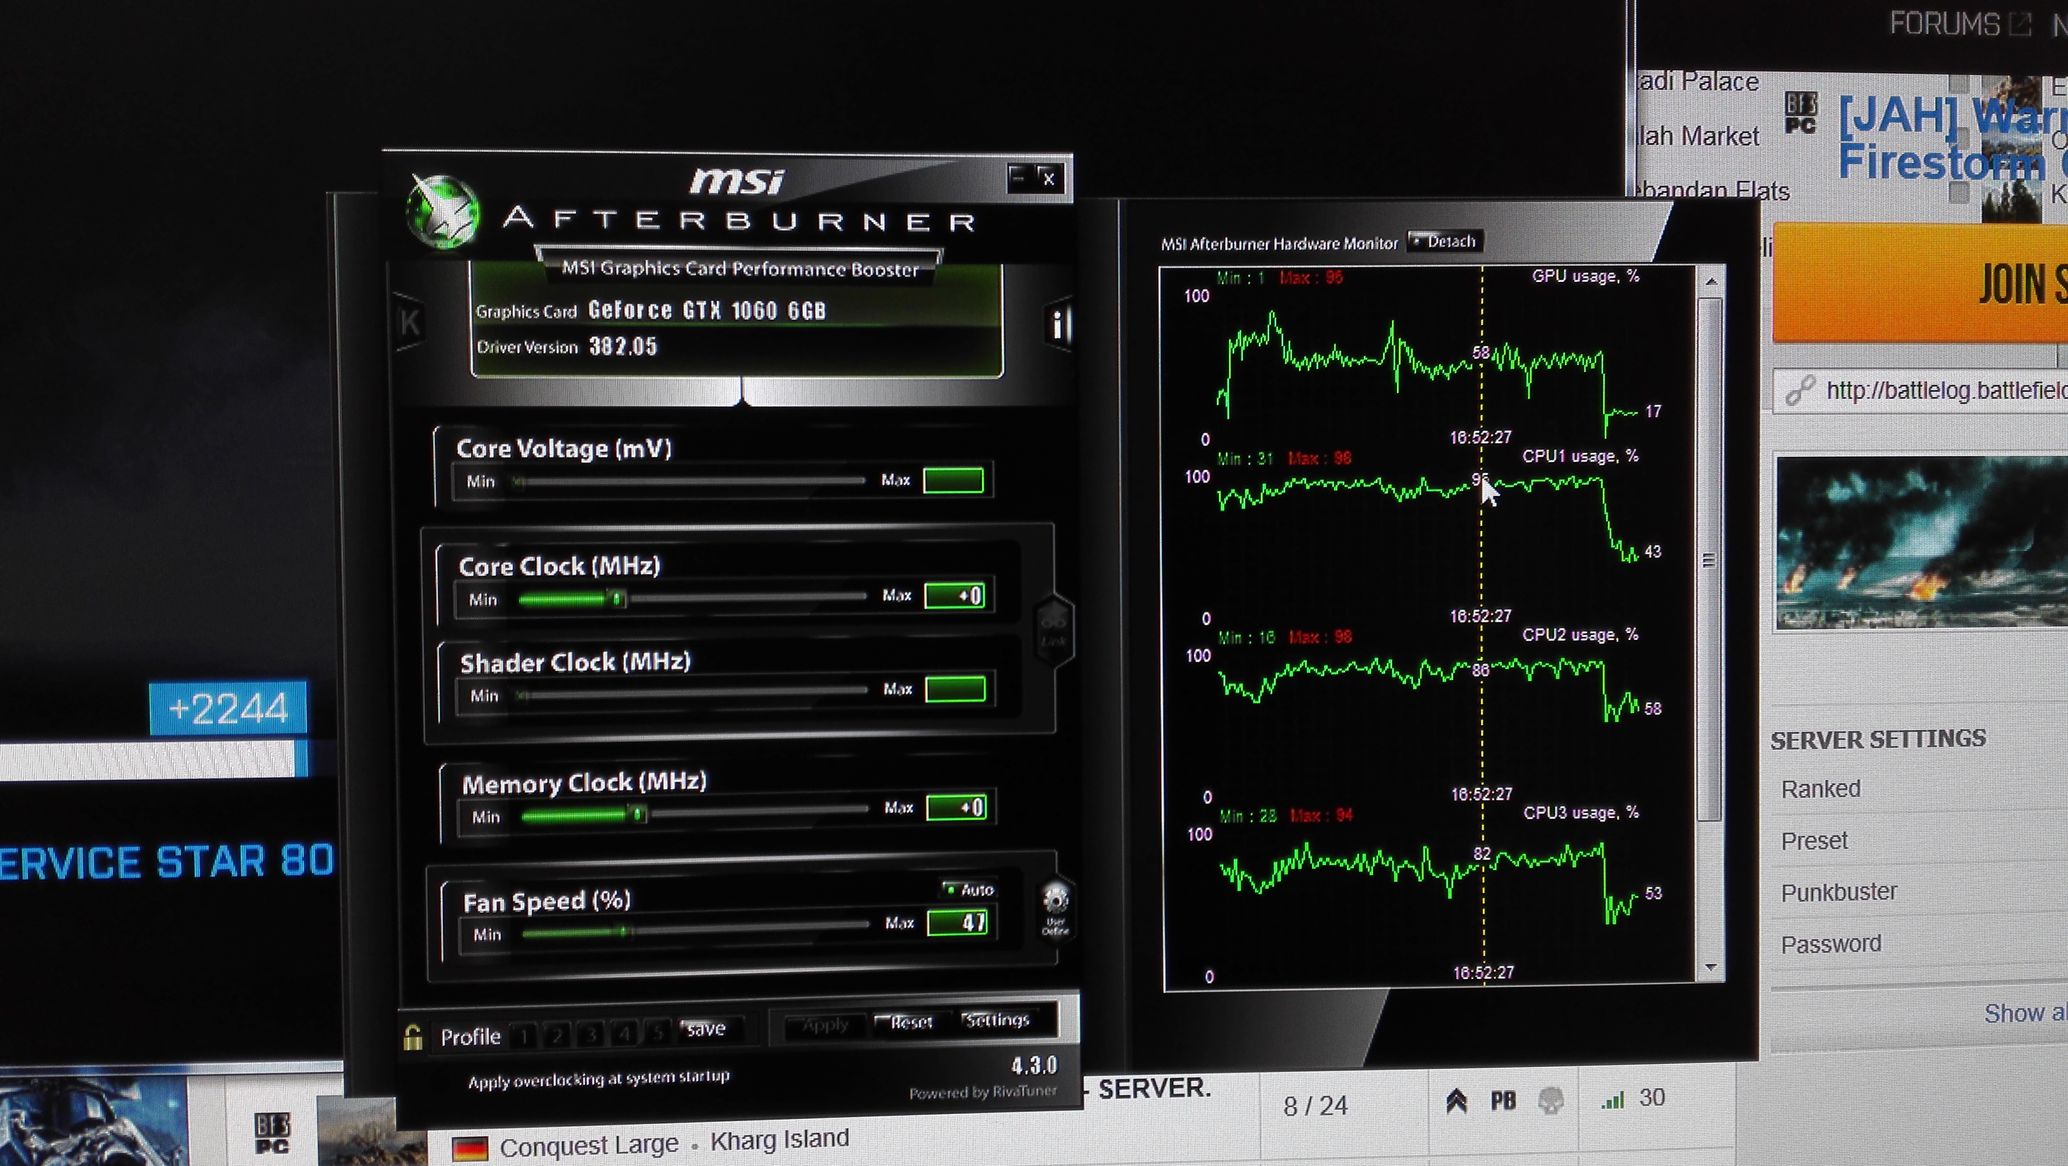Click the '+2244' score badge
The image size is (2068, 1166).
(x=228, y=709)
